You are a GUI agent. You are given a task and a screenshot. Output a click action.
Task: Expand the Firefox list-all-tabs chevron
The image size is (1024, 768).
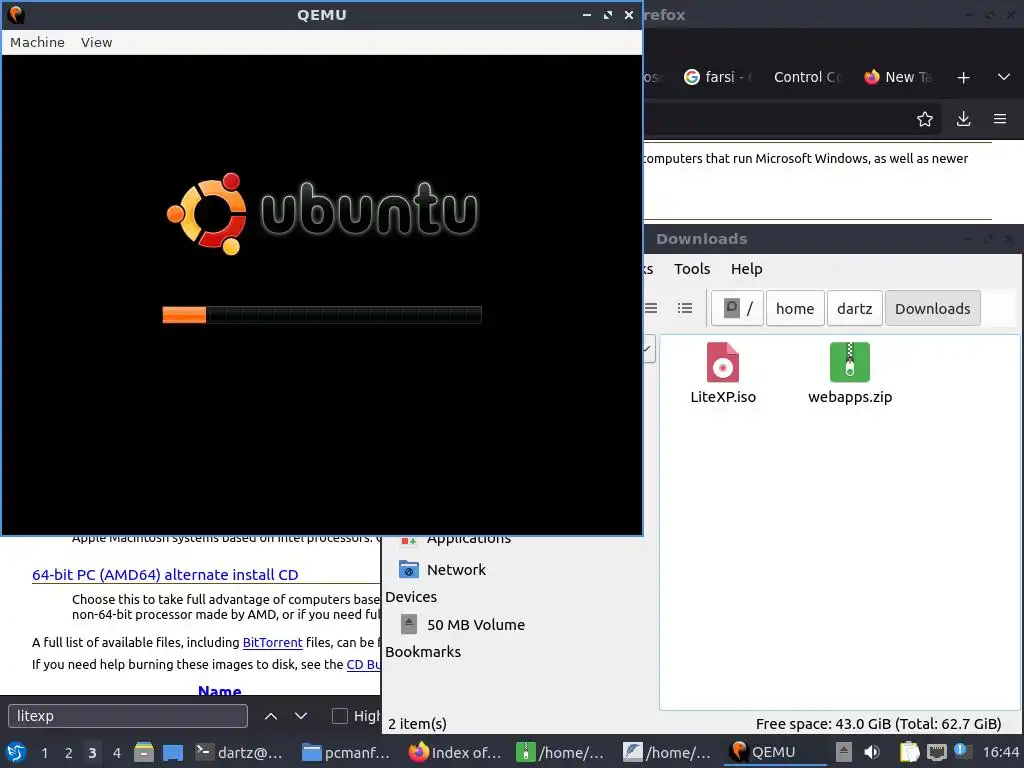tap(1004, 77)
